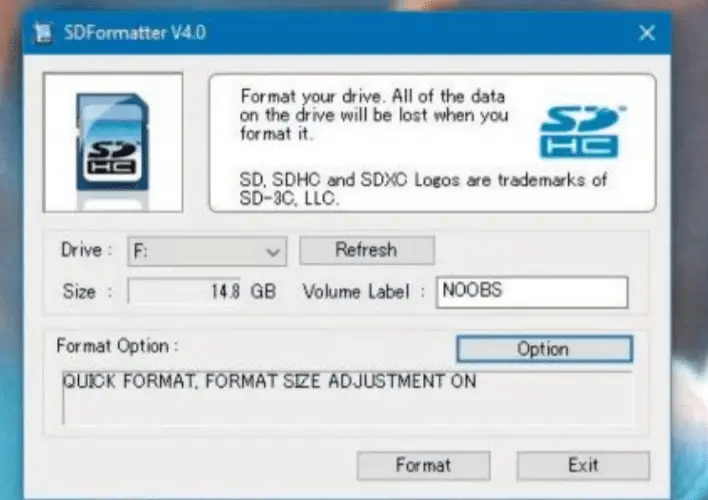
Task: Click the 'Format Option :' label
Action: (117, 346)
